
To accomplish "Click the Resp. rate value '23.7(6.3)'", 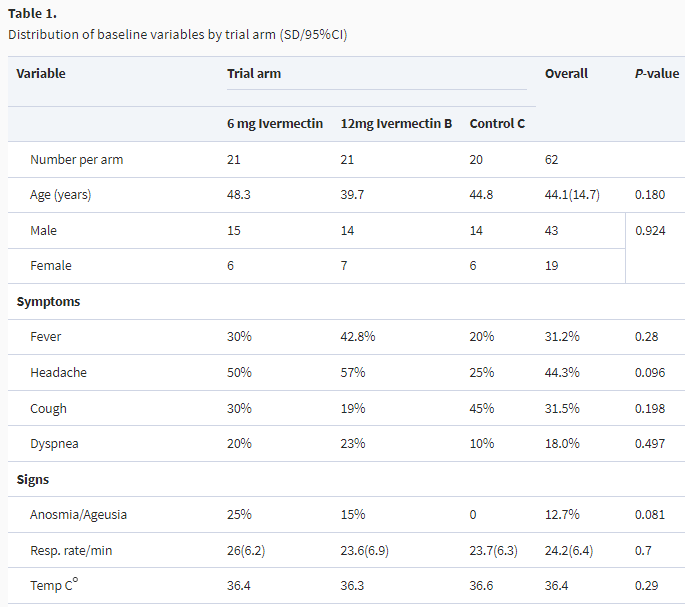I will 493,551.
